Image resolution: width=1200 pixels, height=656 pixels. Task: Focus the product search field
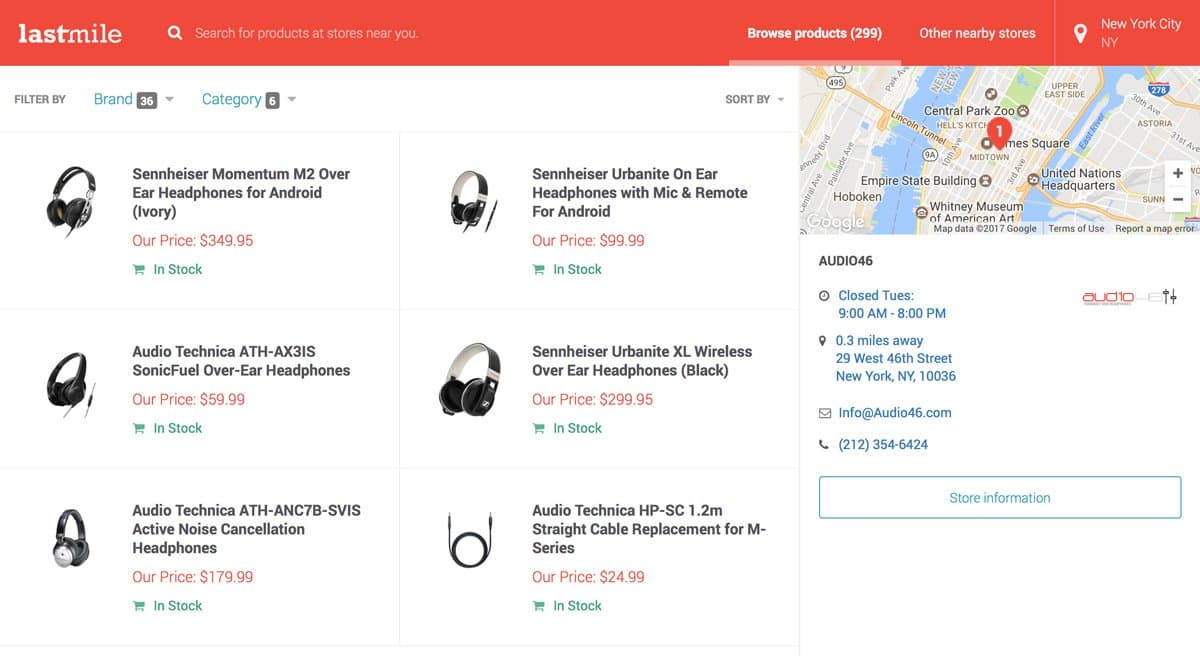pos(306,33)
